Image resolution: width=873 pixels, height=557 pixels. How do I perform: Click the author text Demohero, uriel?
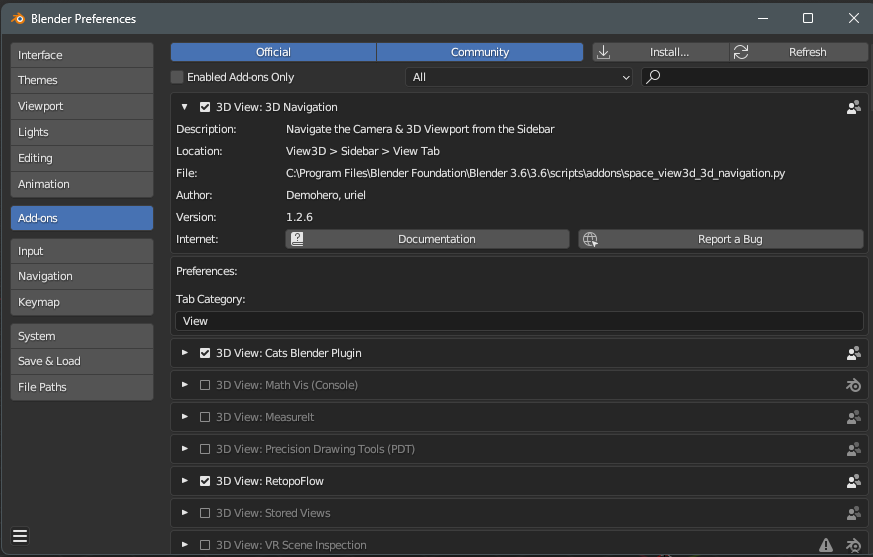tap(326, 196)
